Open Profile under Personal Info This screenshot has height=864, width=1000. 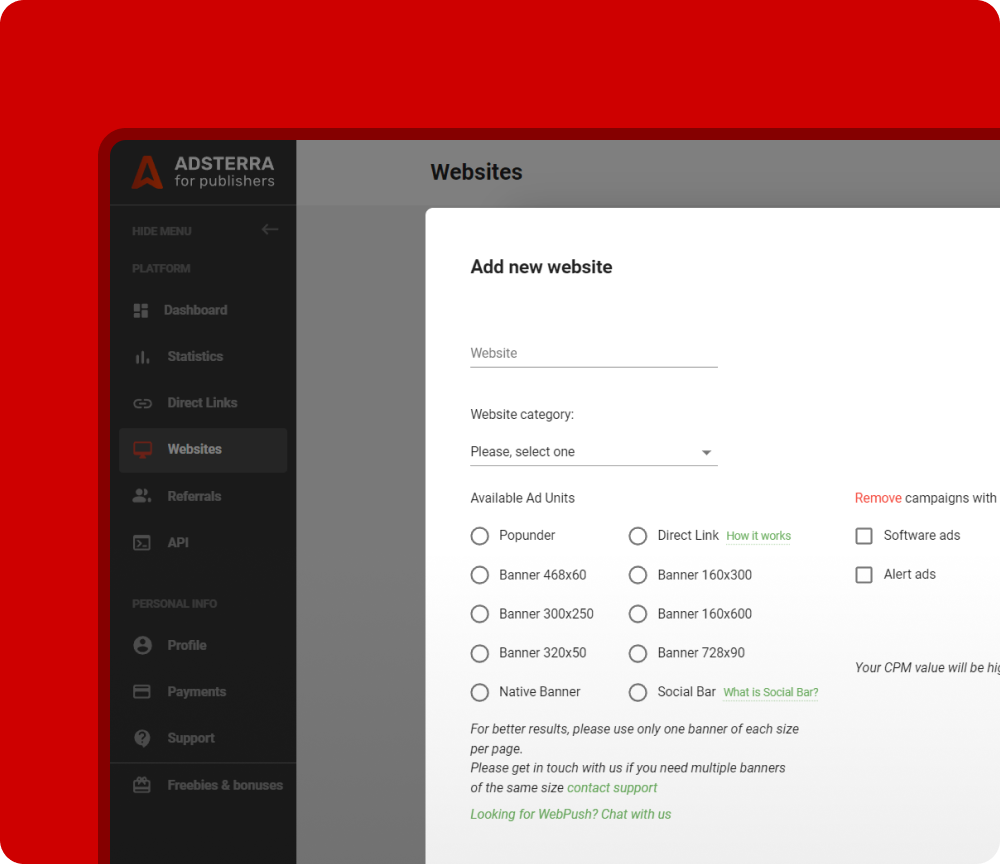click(x=187, y=645)
